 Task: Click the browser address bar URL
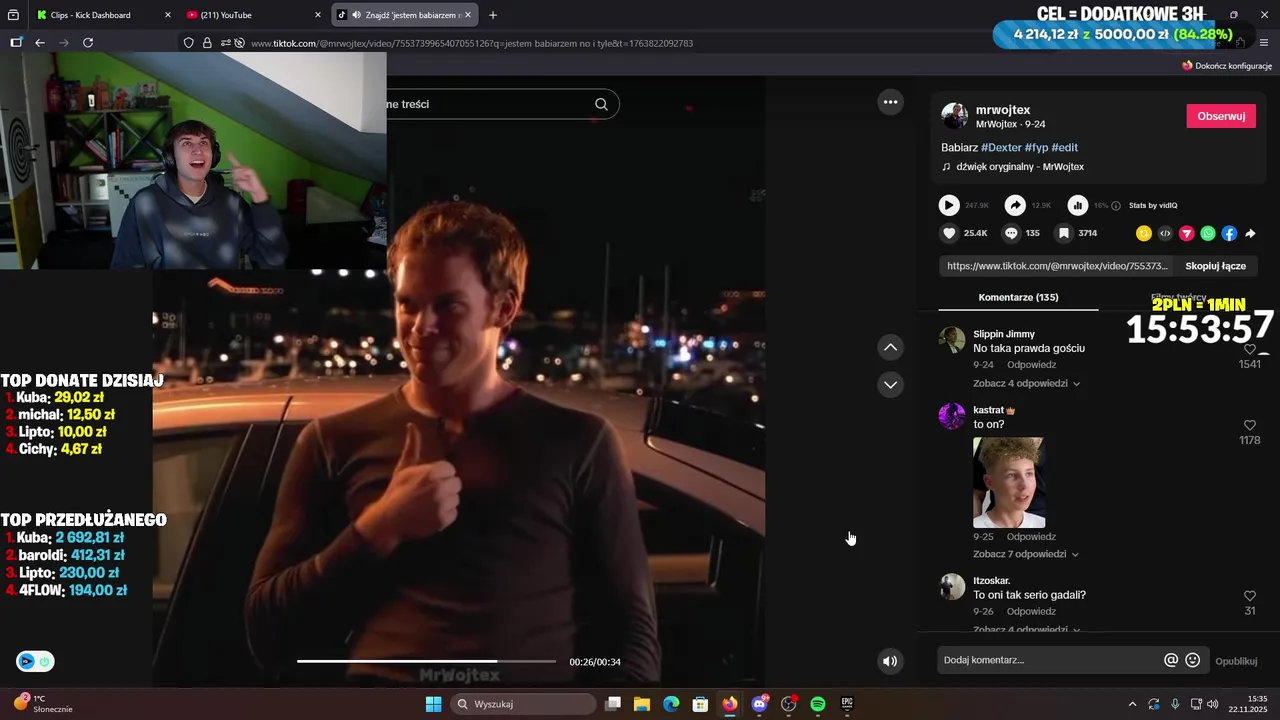(472, 43)
